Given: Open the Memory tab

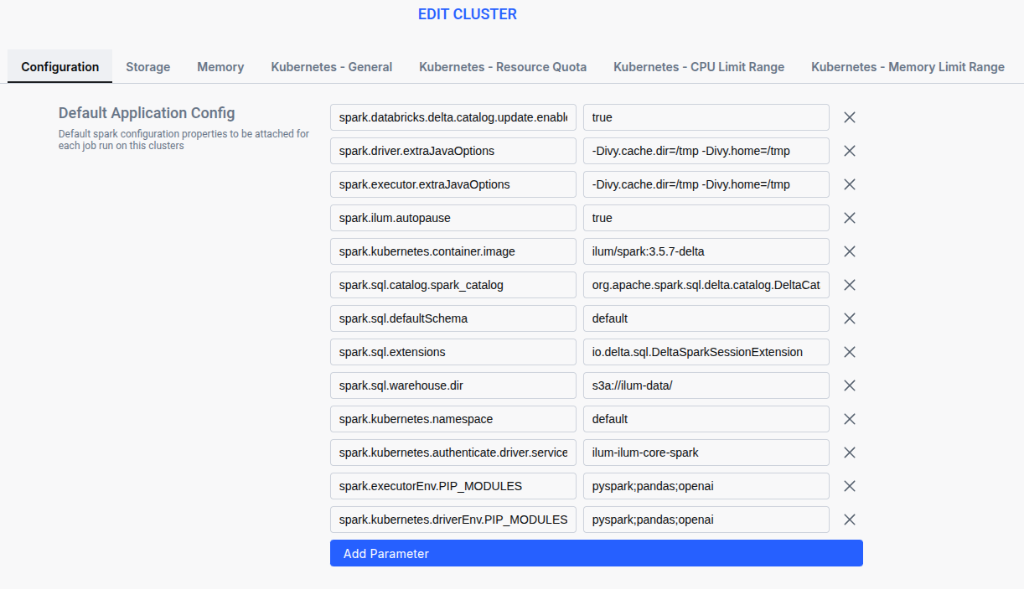Looking at the screenshot, I should 220,67.
